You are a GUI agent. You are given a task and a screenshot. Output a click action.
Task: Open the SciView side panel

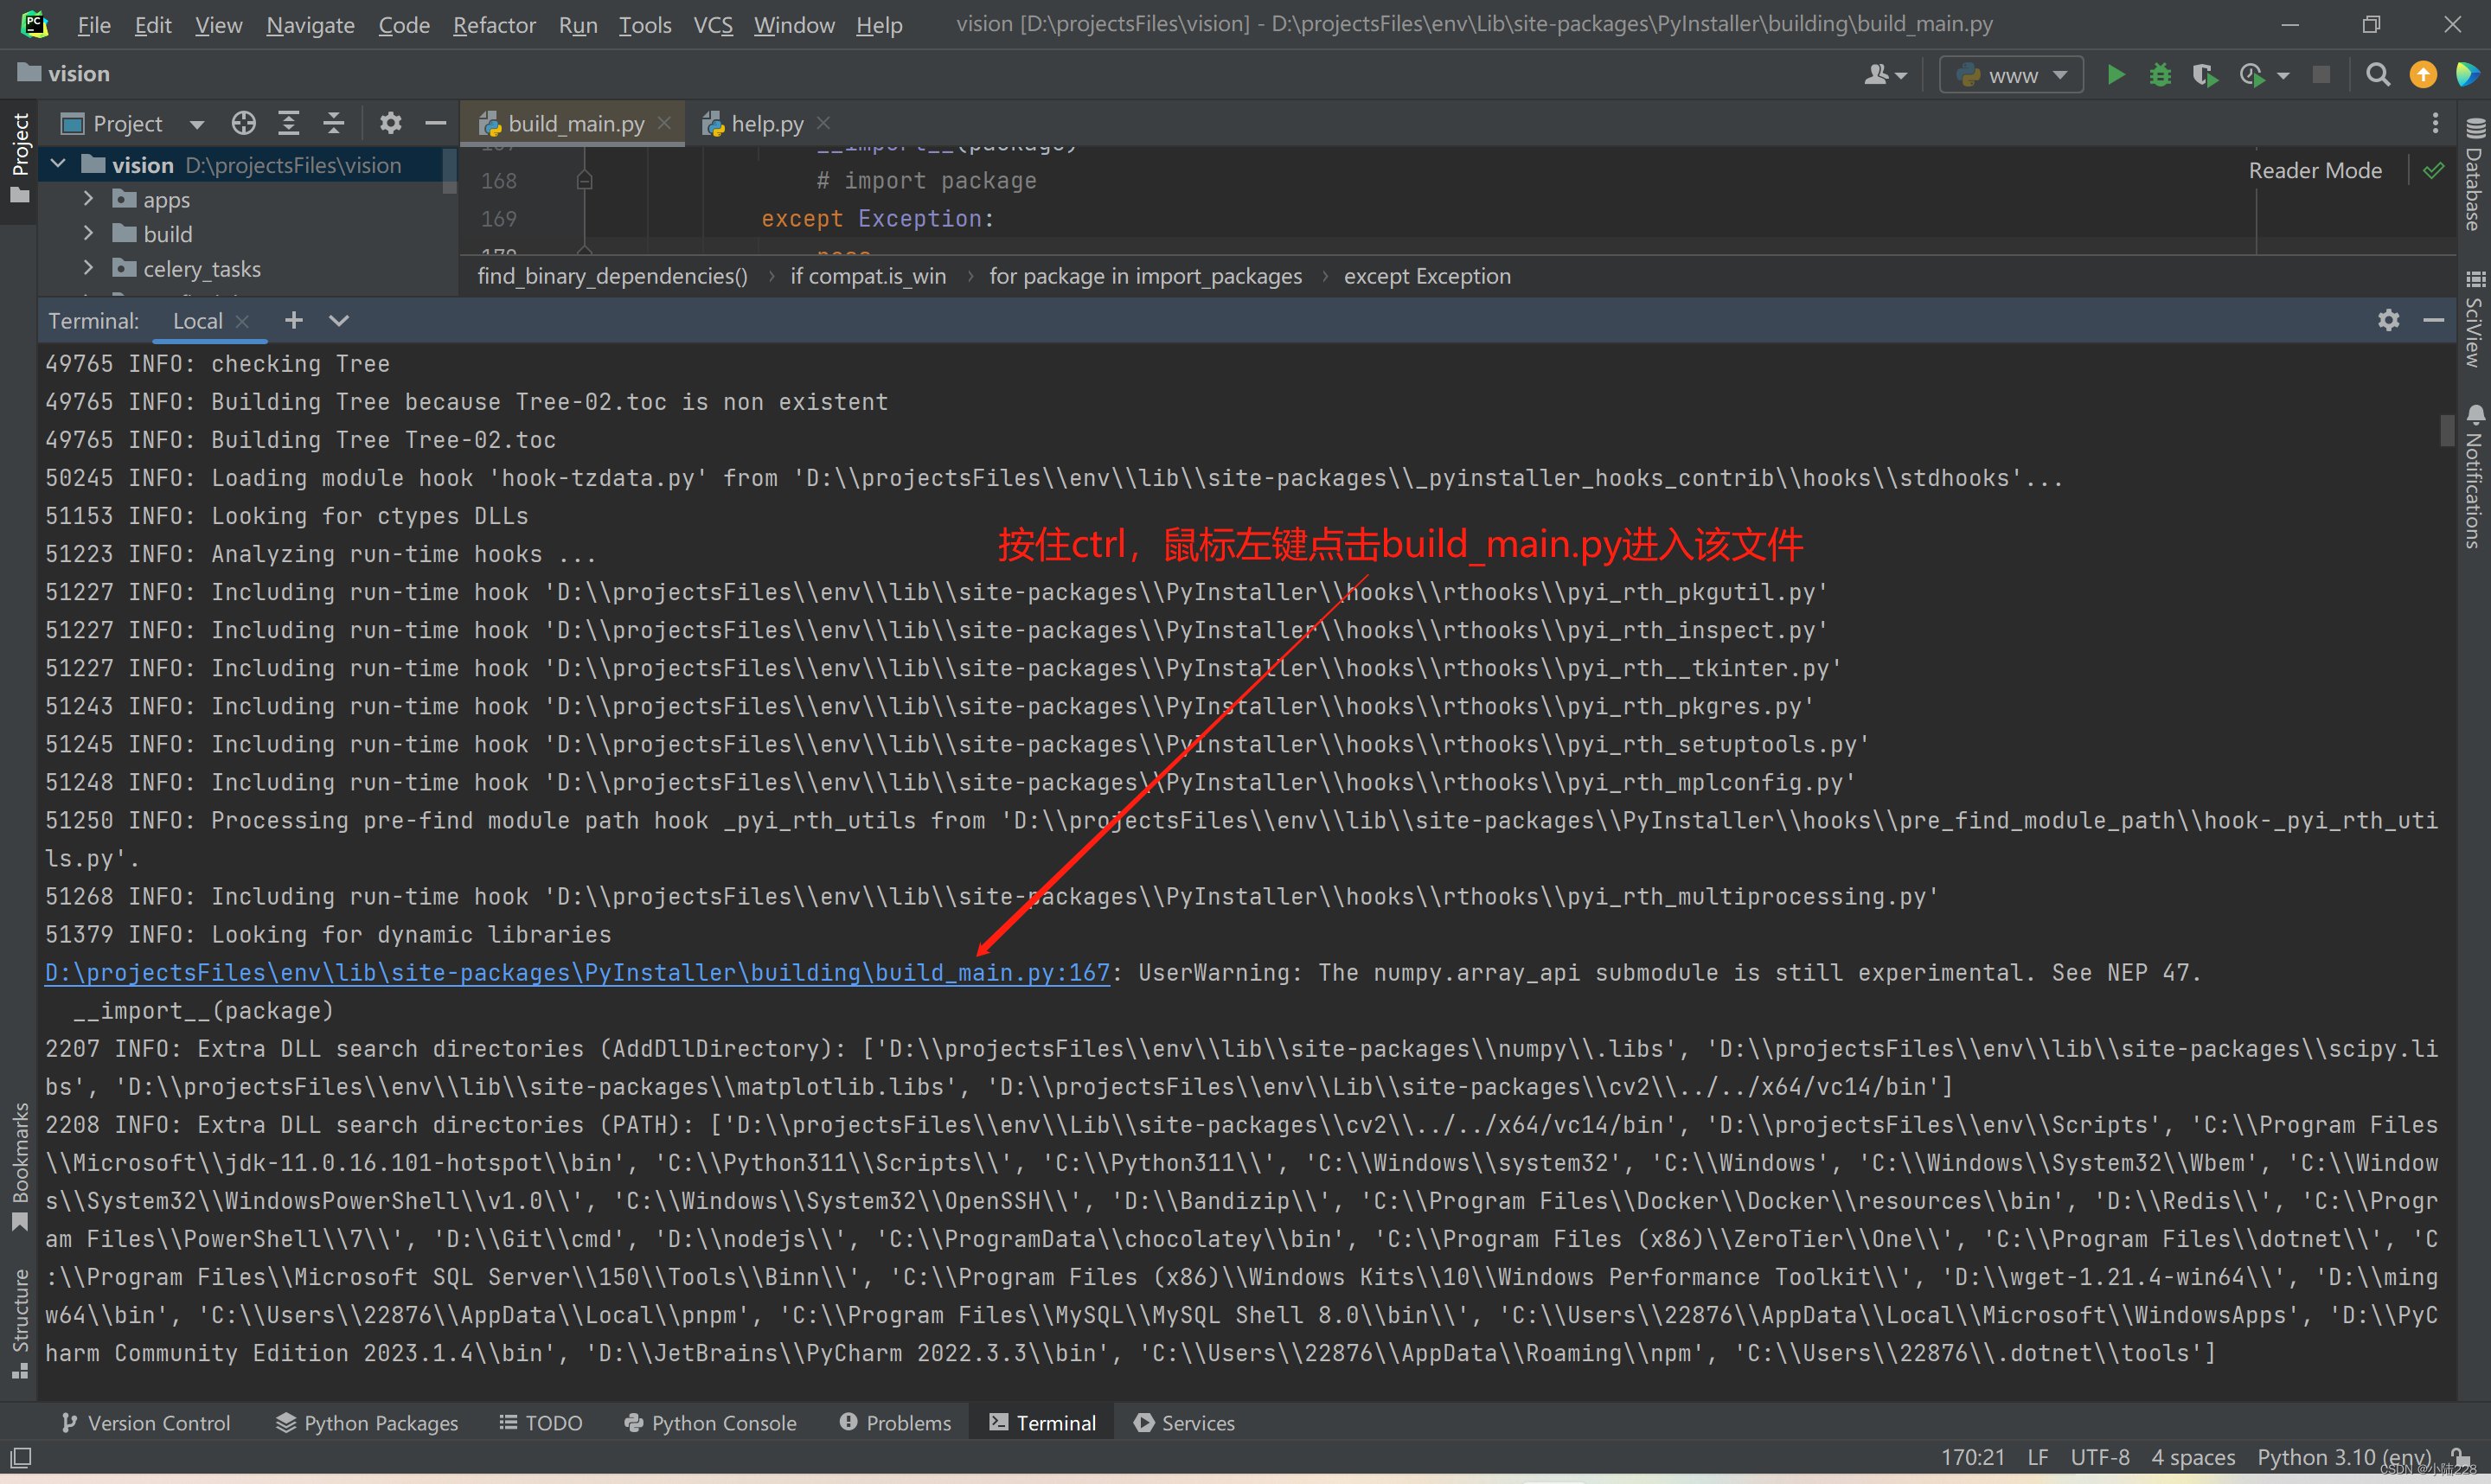[2474, 320]
